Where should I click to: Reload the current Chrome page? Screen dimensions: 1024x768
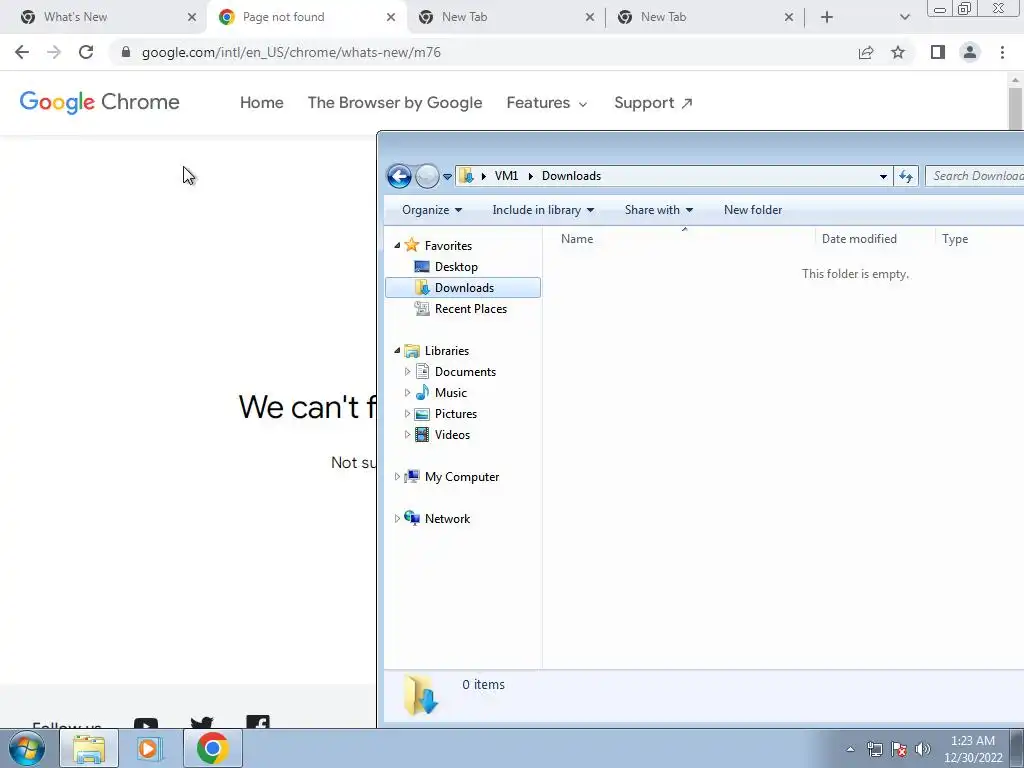pos(86,52)
